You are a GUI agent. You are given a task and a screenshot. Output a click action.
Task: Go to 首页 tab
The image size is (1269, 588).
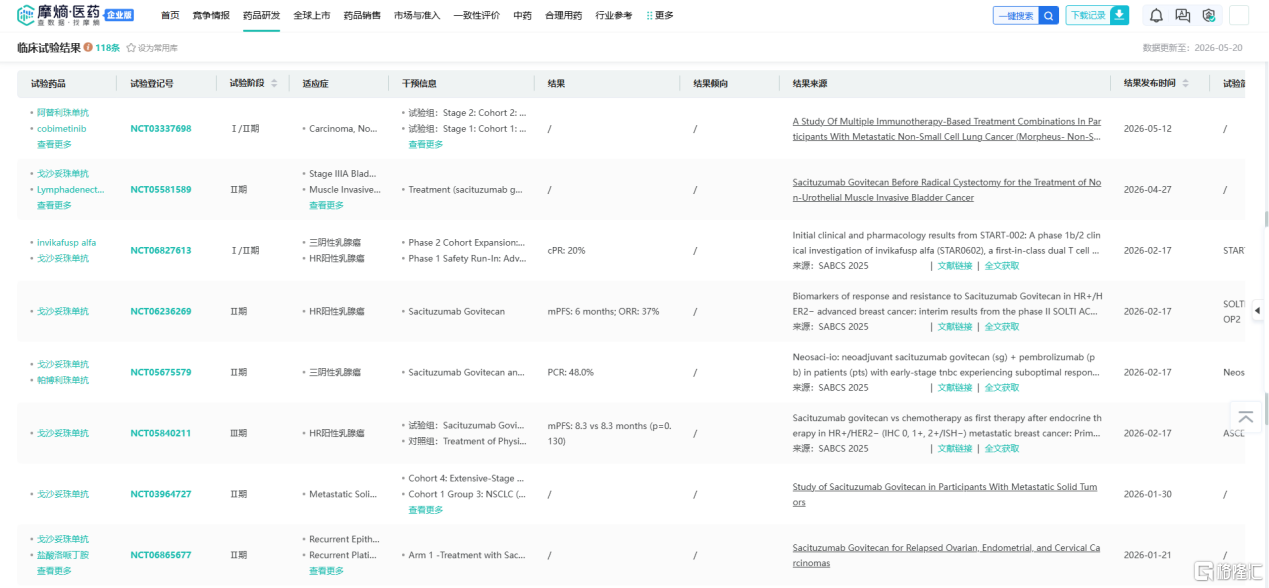[x=170, y=15]
